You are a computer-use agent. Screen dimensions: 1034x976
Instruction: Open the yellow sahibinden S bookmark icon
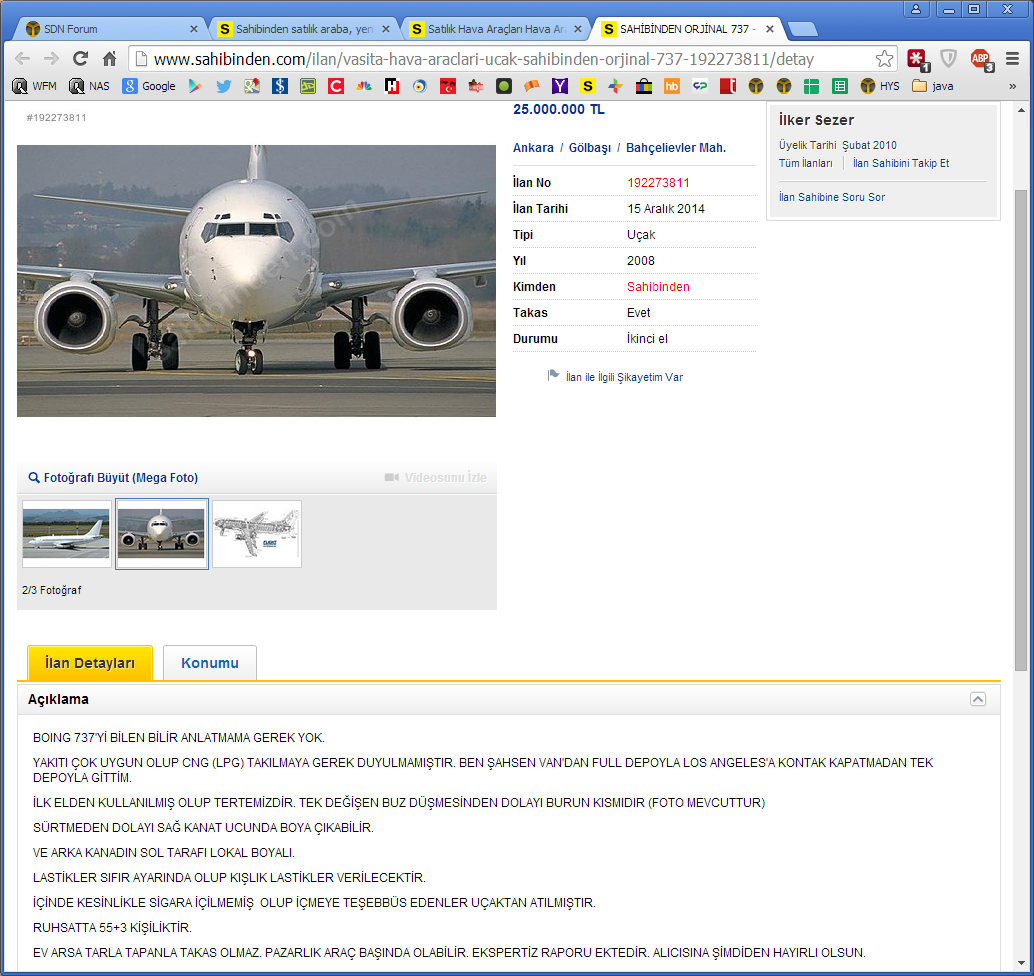(588, 86)
